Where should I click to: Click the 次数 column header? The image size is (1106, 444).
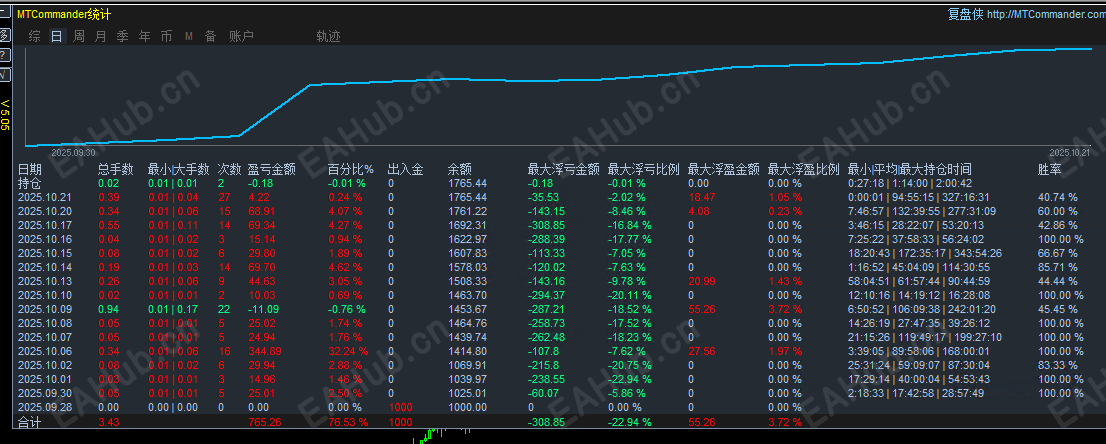coord(229,169)
